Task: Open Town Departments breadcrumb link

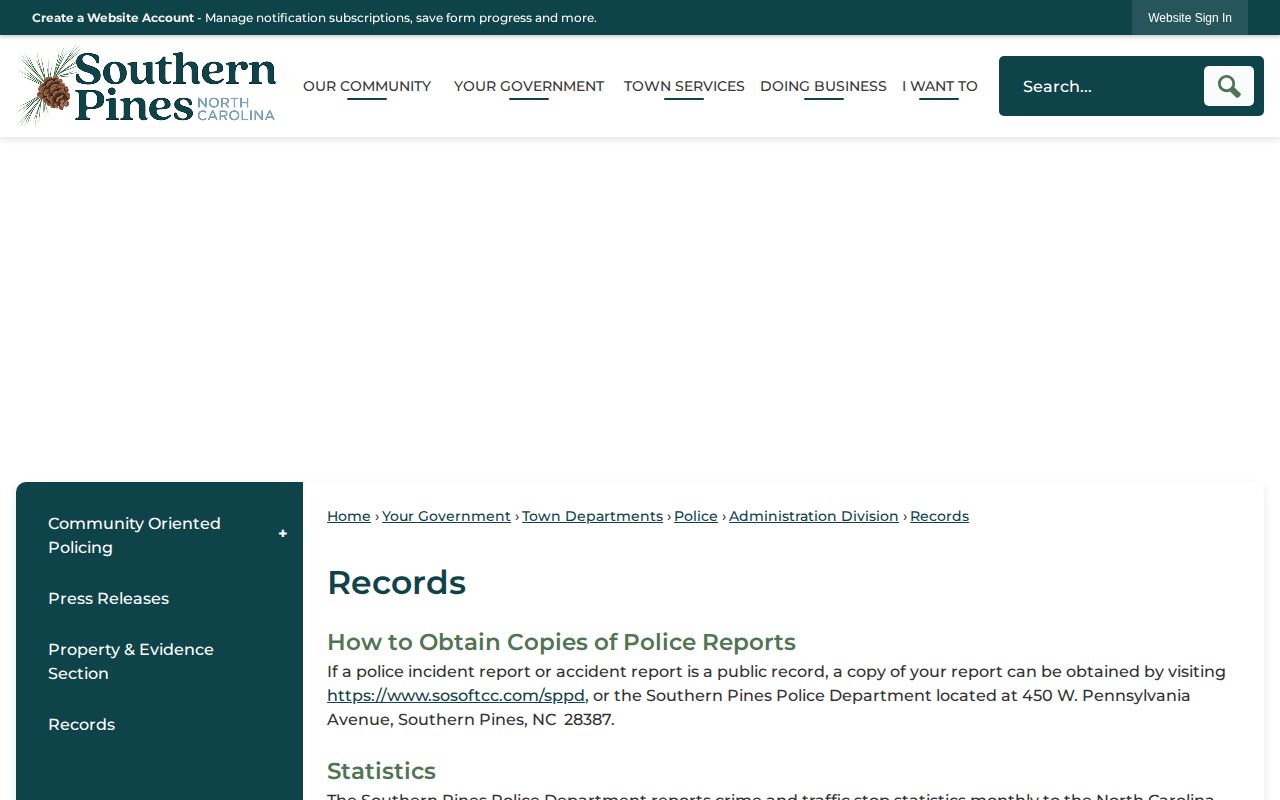Action: (592, 516)
